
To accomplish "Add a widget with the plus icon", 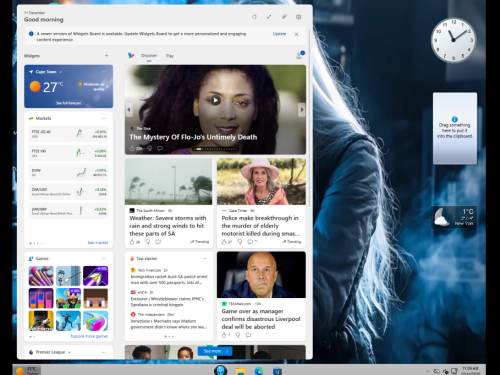I will coord(107,56).
